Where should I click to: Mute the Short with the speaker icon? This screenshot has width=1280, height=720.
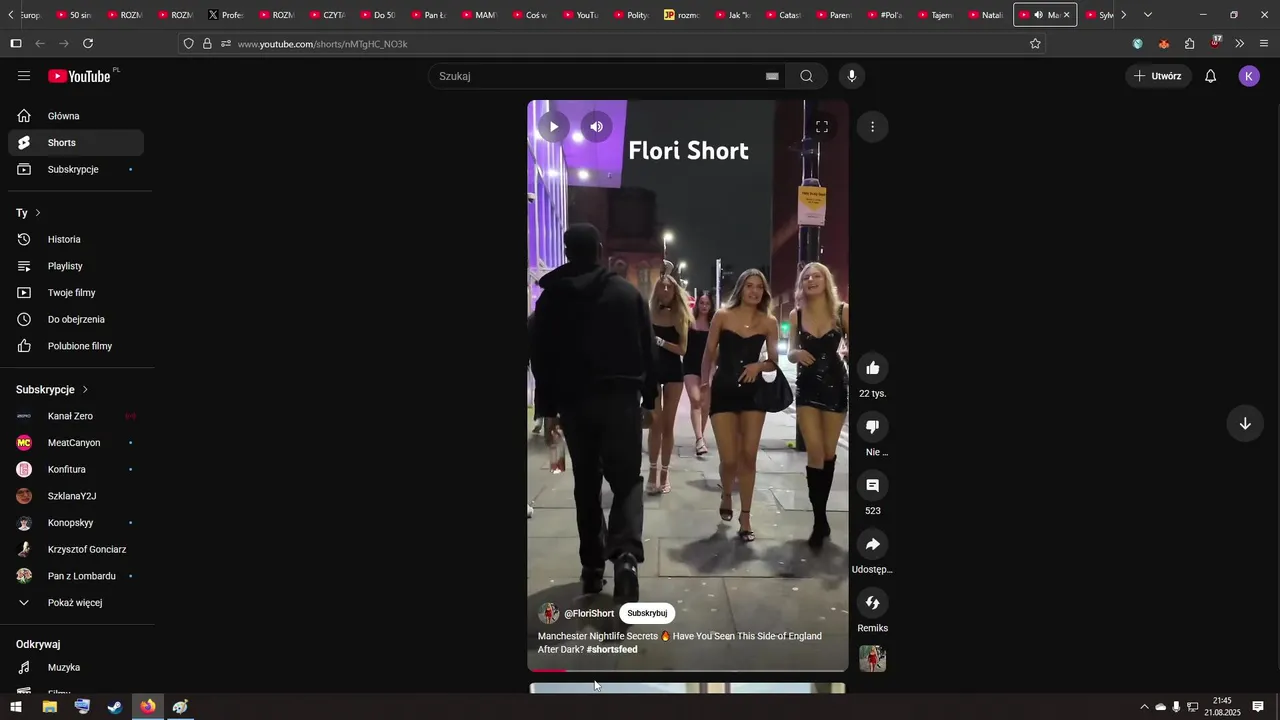pyautogui.click(x=596, y=127)
